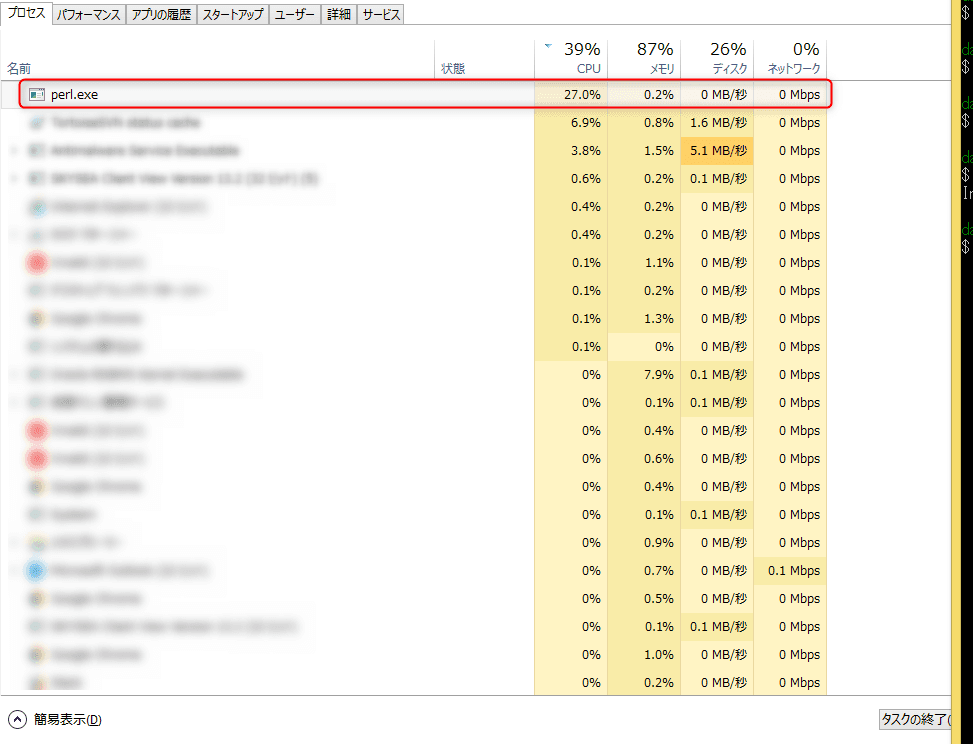
Task: Click the Microsoft Outlook process icon
Action: click(37, 571)
